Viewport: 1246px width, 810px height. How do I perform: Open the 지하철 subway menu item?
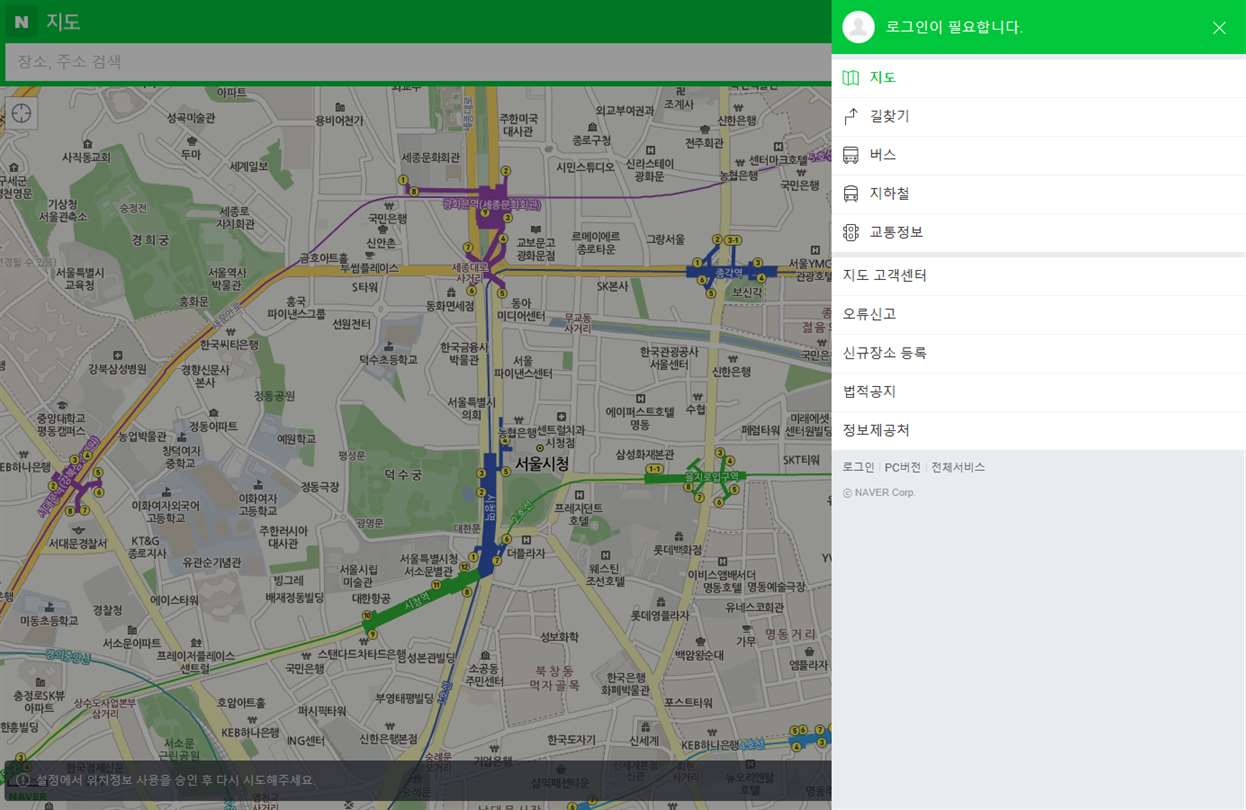1038,194
